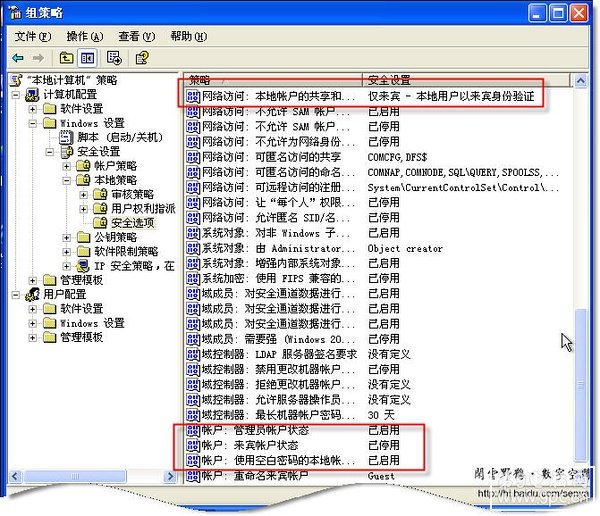Collapse the 计算机配置 tree node
The image size is (600, 516).
(16, 95)
